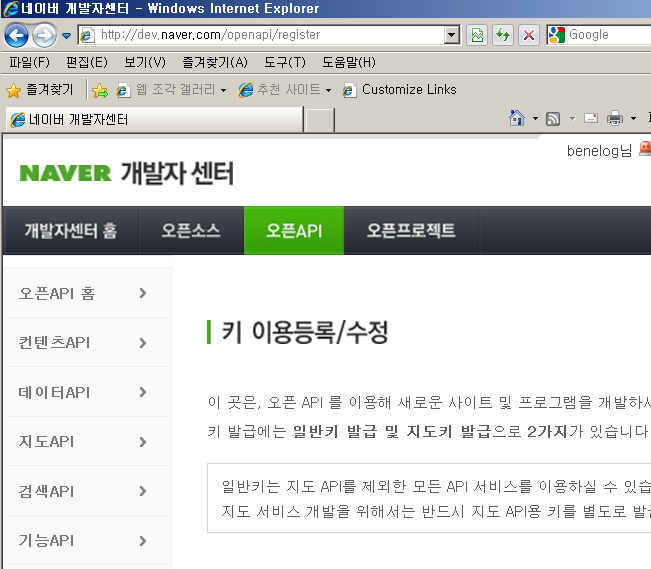Click the NAVER green logo
The height and width of the screenshot is (569, 651).
[65, 173]
